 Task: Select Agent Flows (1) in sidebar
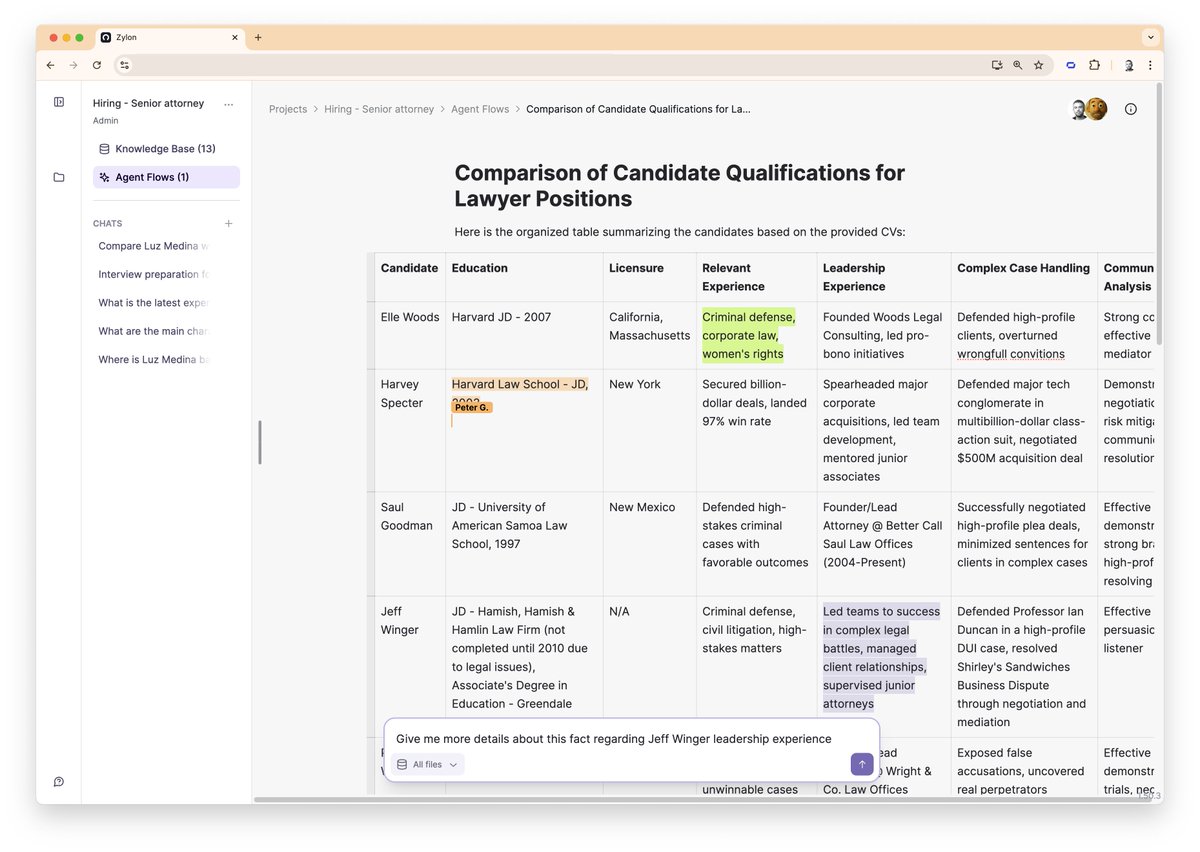tap(166, 177)
